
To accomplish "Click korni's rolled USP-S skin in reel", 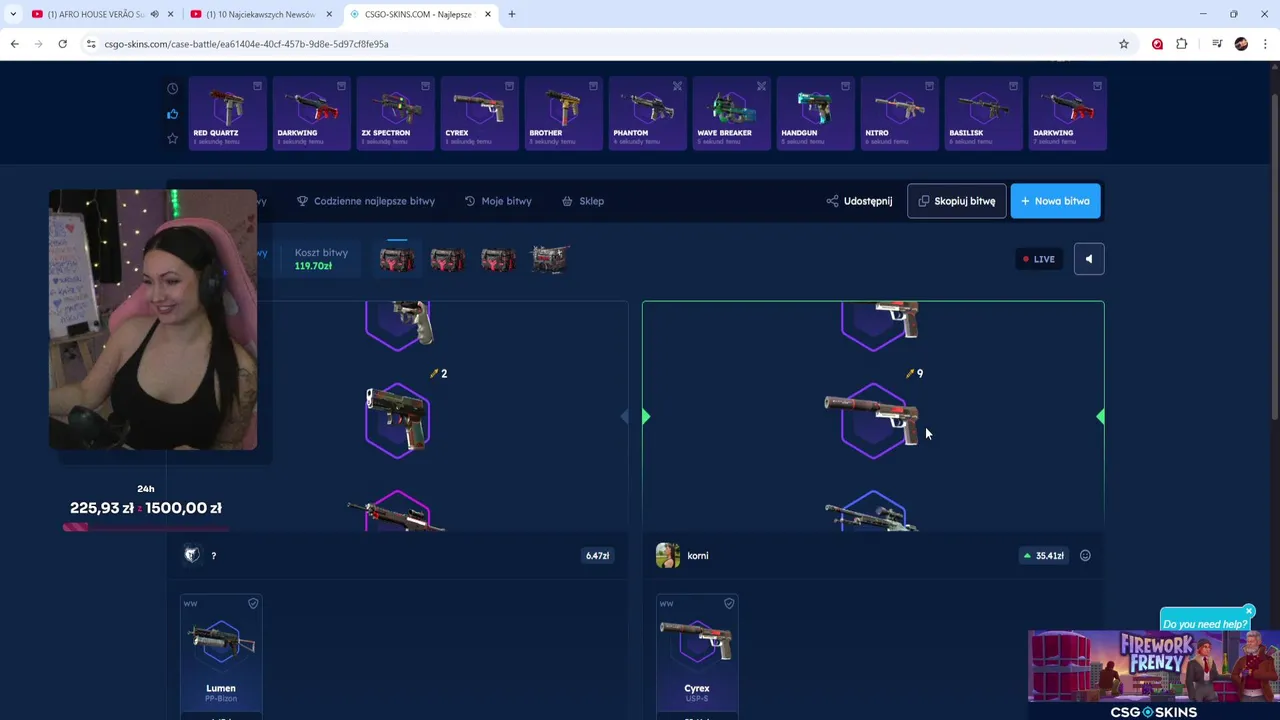I will click(873, 420).
